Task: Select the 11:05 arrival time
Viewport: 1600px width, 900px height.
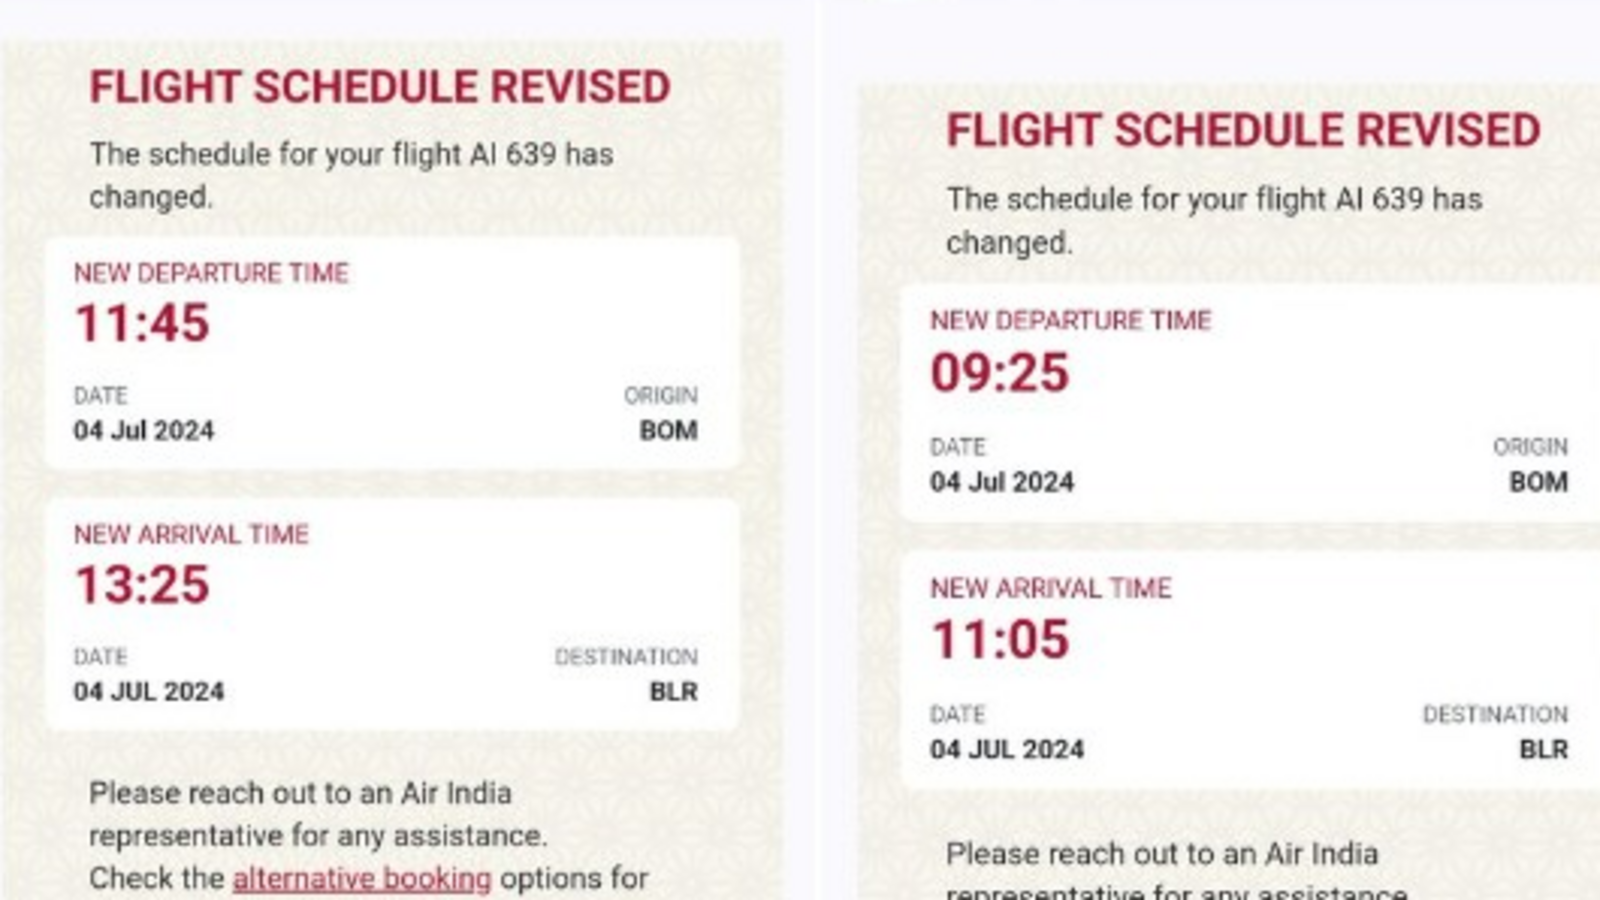Action: tap(1000, 636)
